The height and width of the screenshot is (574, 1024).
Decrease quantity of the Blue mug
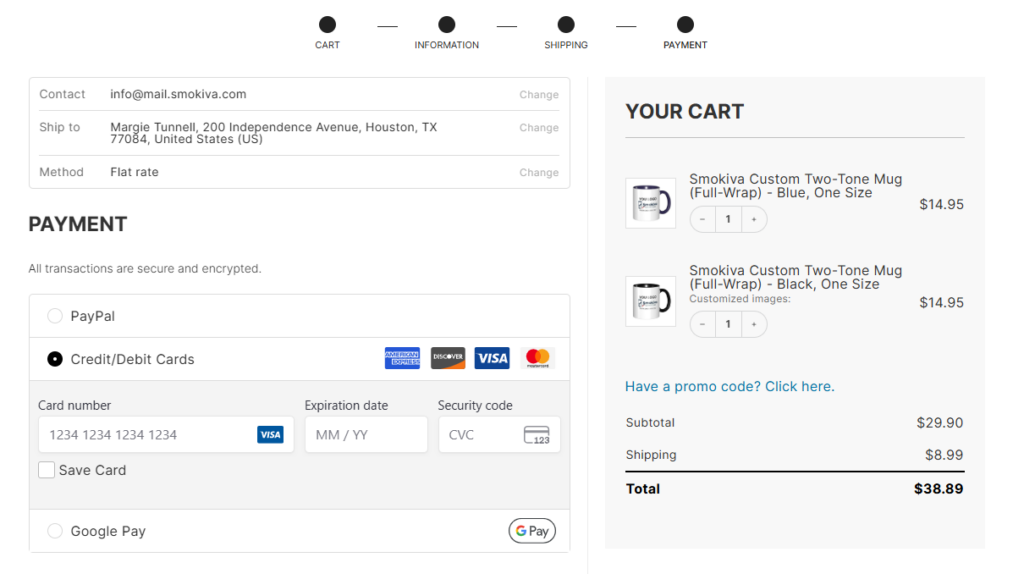(x=702, y=219)
